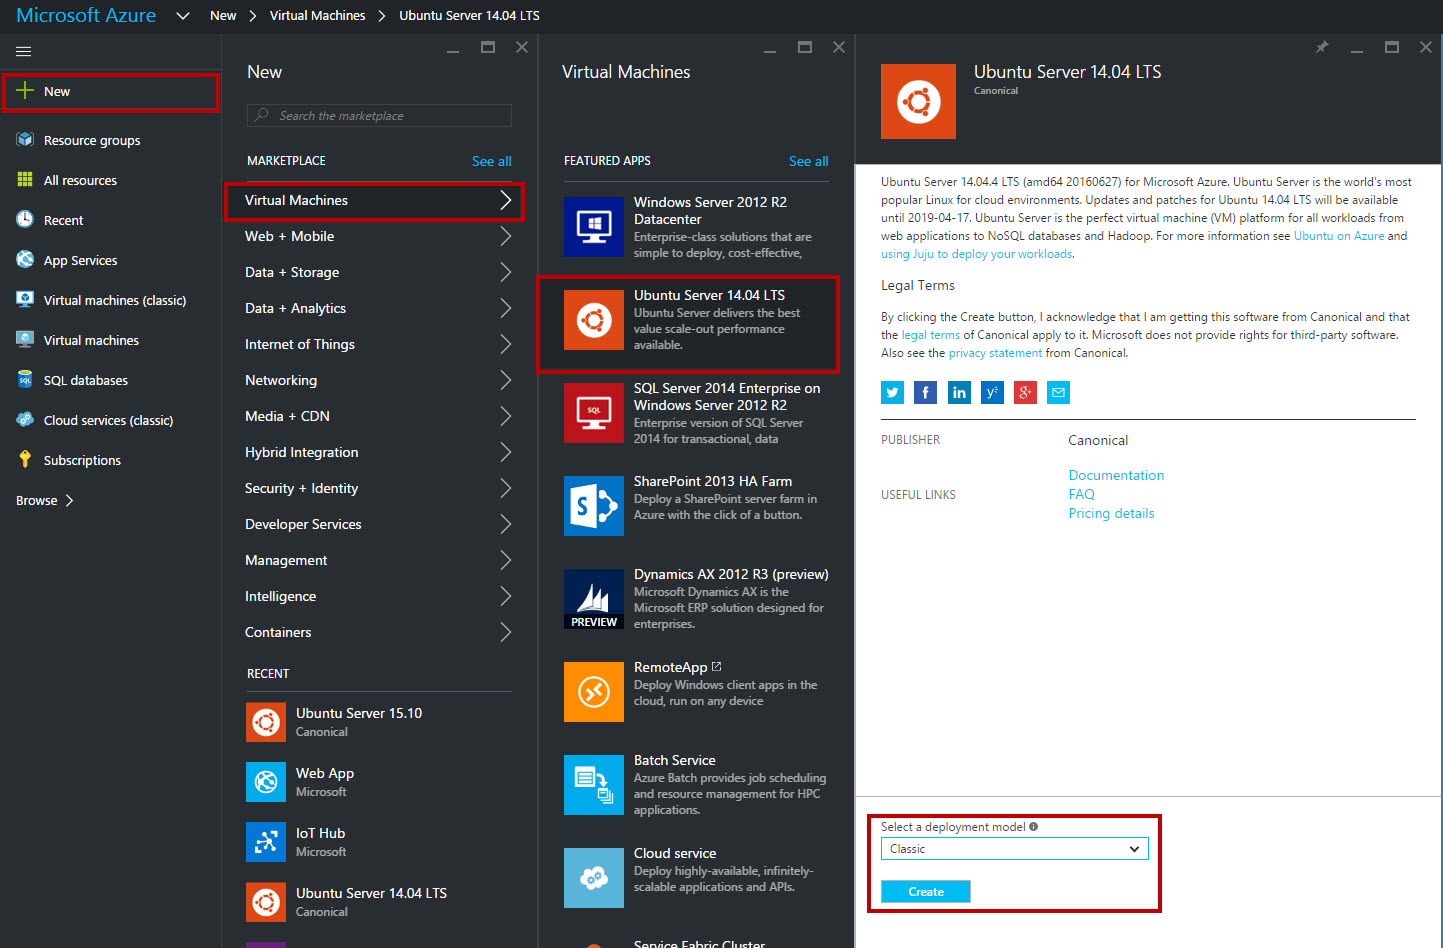This screenshot has width=1443, height=948.
Task: Select Ubuntu Server 14.04 LTS featured app
Action: coord(688,324)
